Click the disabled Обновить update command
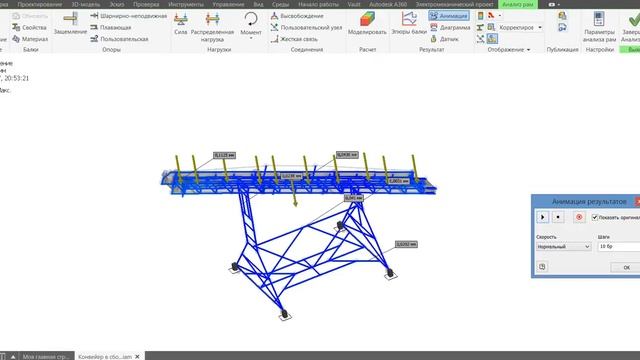640x360 pixels. coord(30,16)
